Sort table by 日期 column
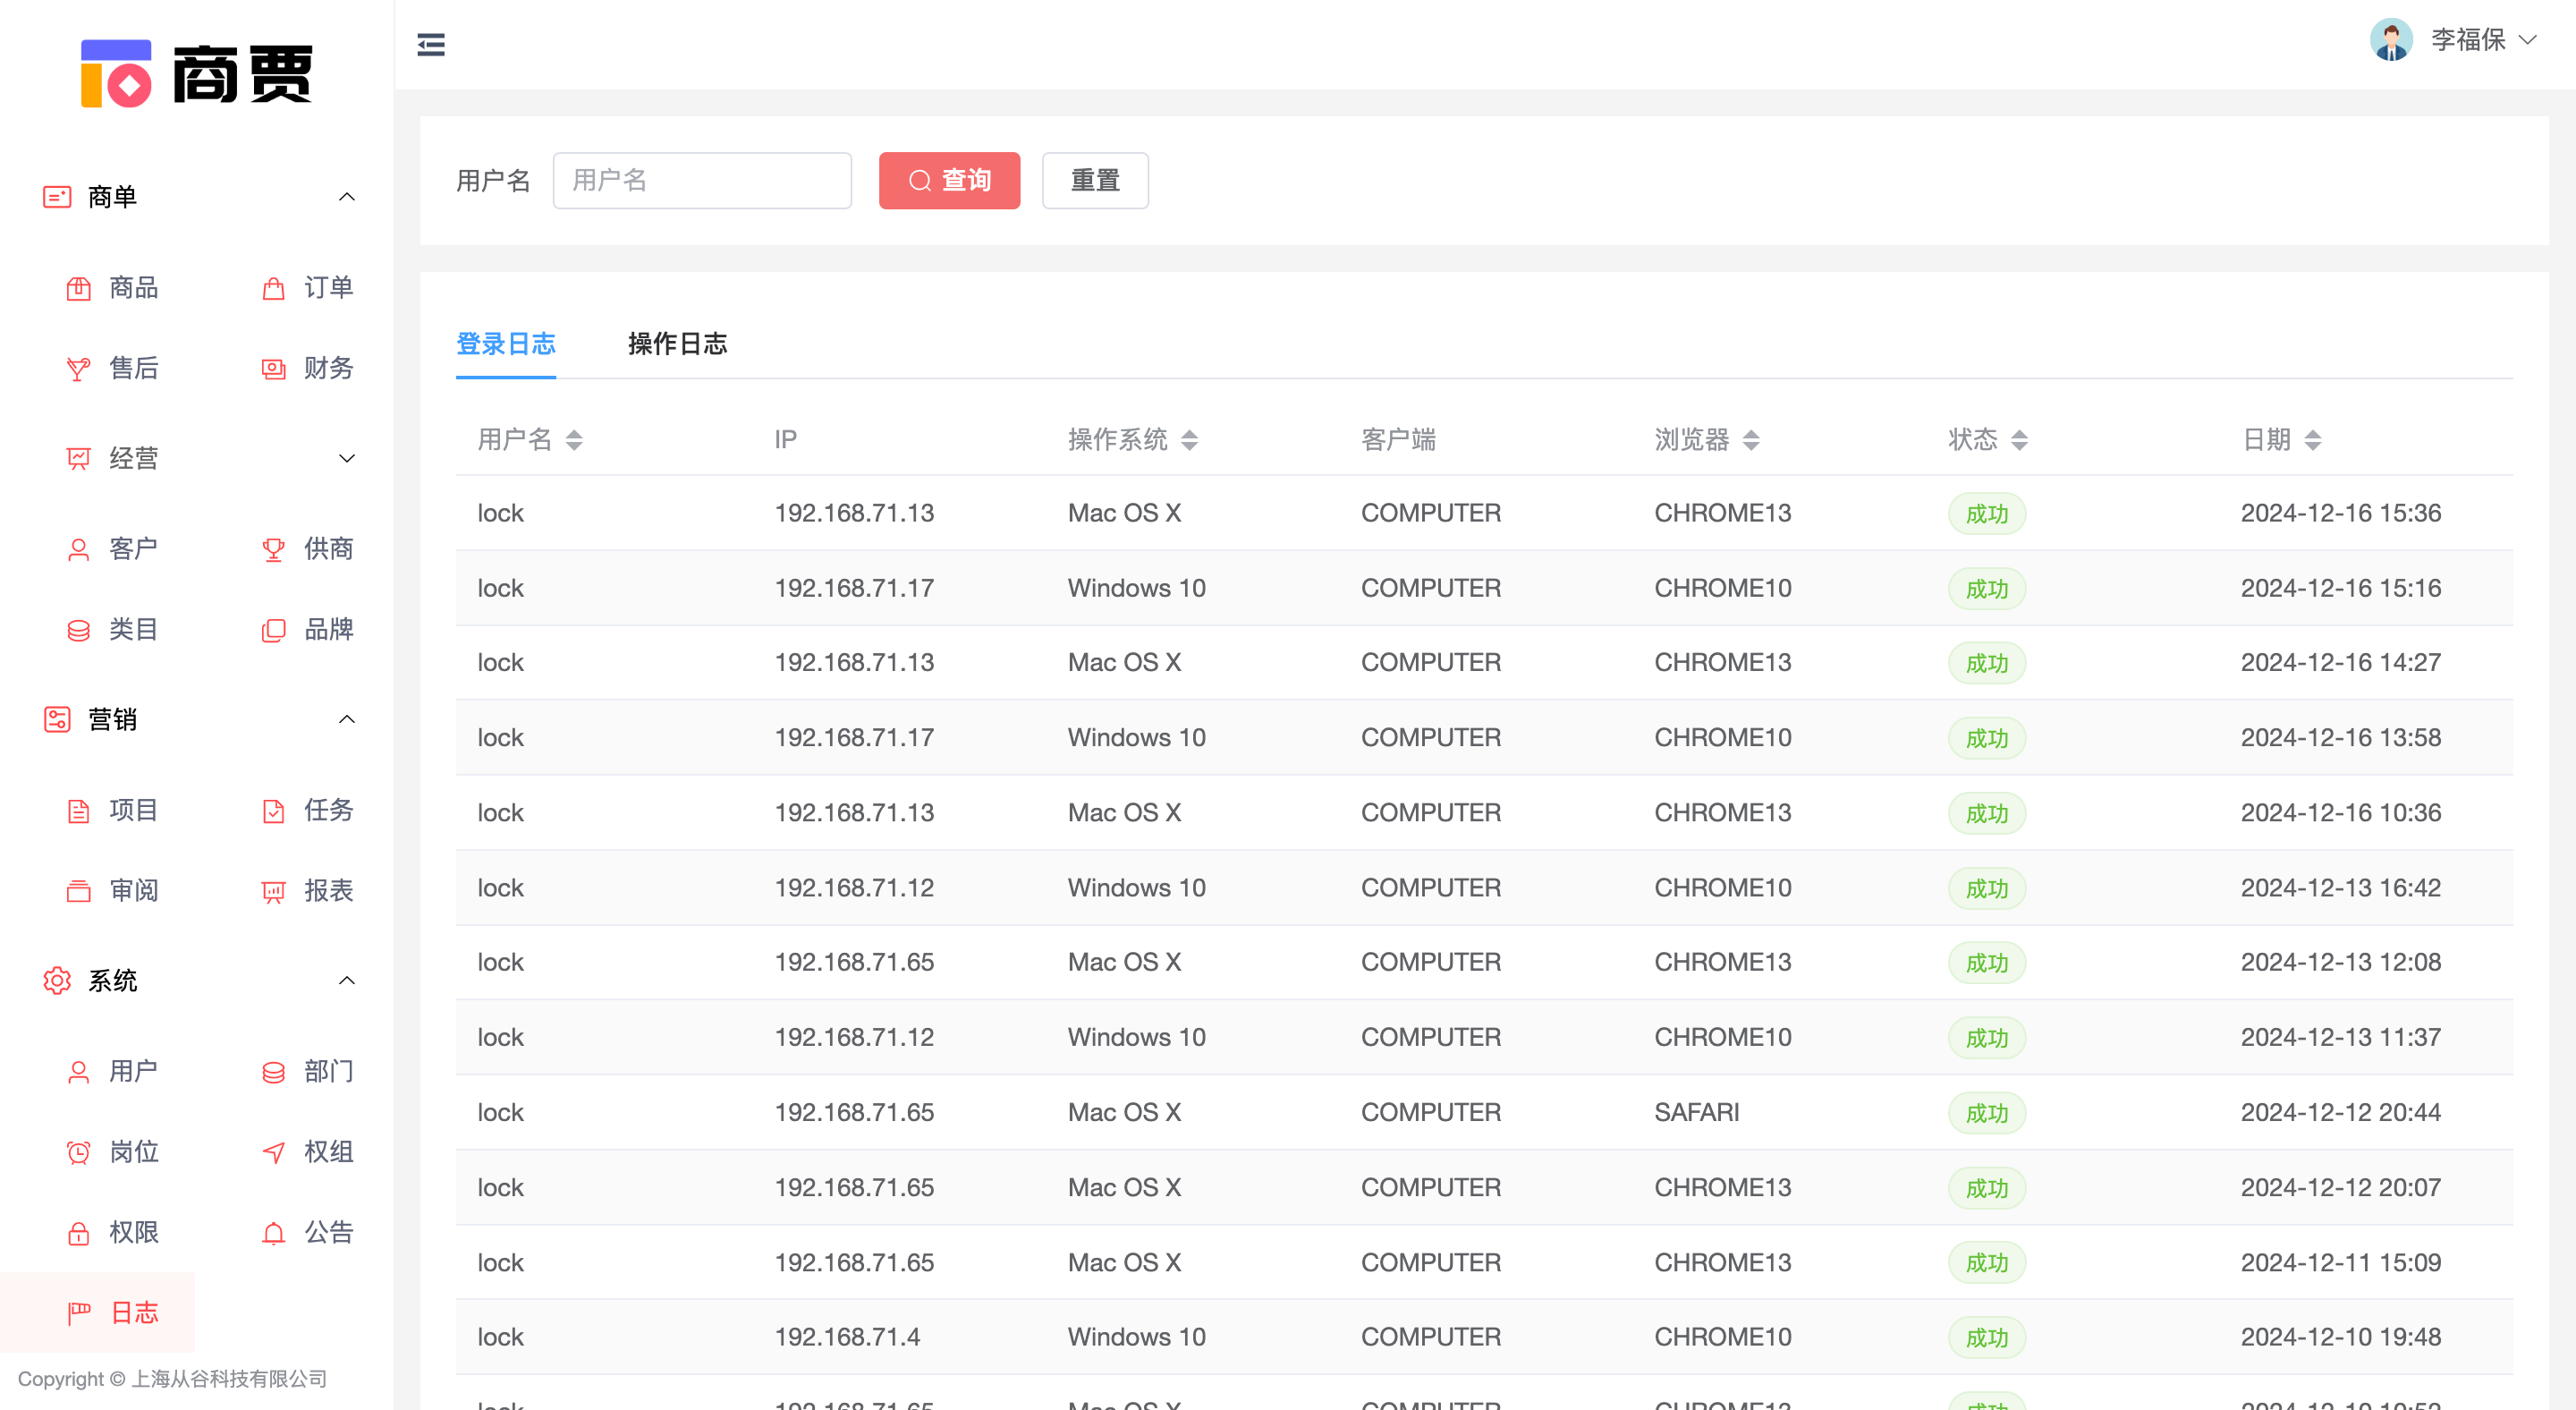The width and height of the screenshot is (2576, 1410). [2312, 440]
